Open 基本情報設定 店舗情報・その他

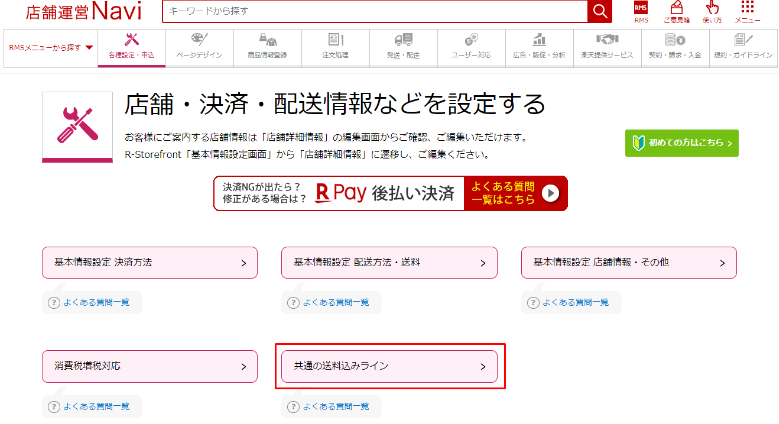(629, 262)
